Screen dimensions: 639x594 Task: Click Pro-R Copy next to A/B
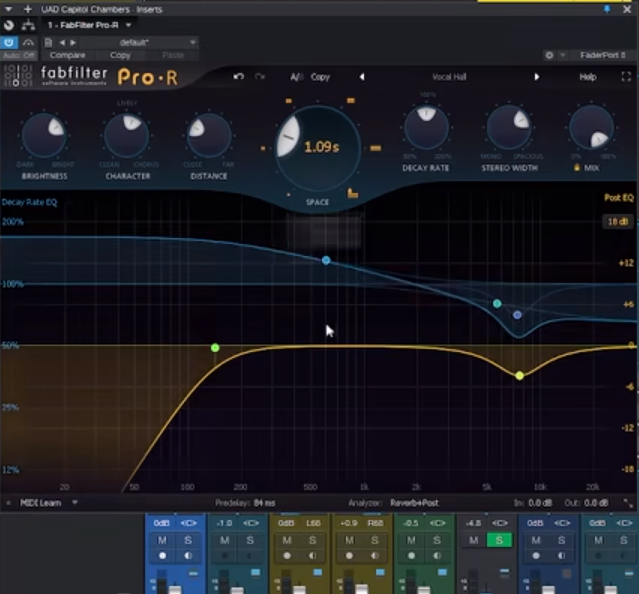[x=320, y=77]
